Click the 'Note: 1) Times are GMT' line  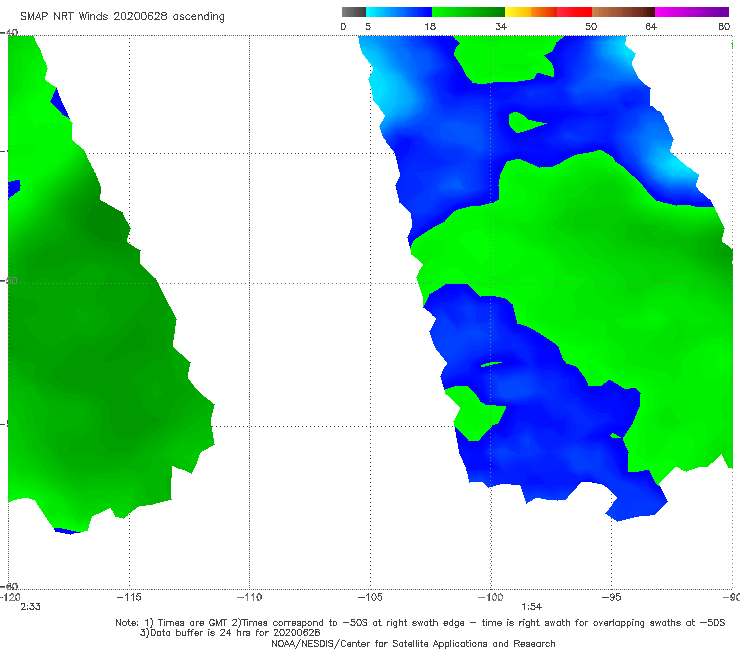pos(420,623)
